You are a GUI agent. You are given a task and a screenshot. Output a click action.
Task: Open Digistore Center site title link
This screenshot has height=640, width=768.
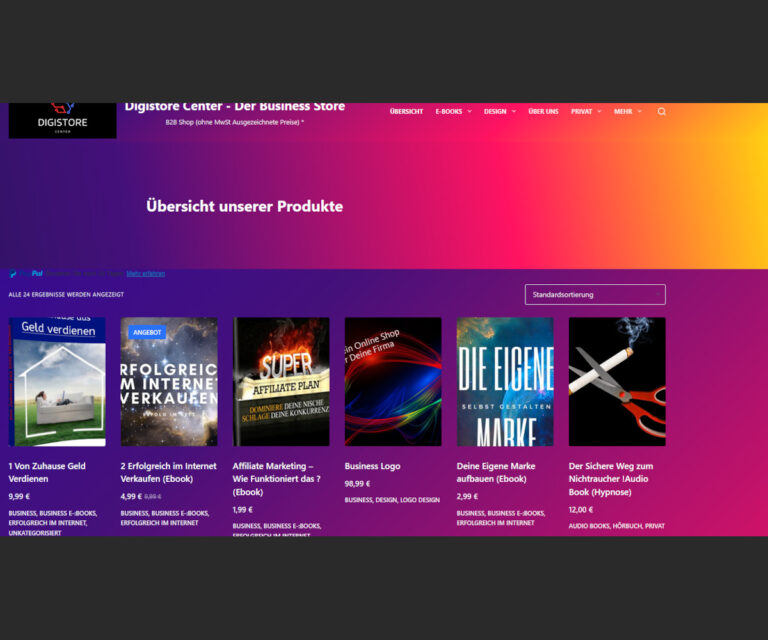(x=235, y=107)
